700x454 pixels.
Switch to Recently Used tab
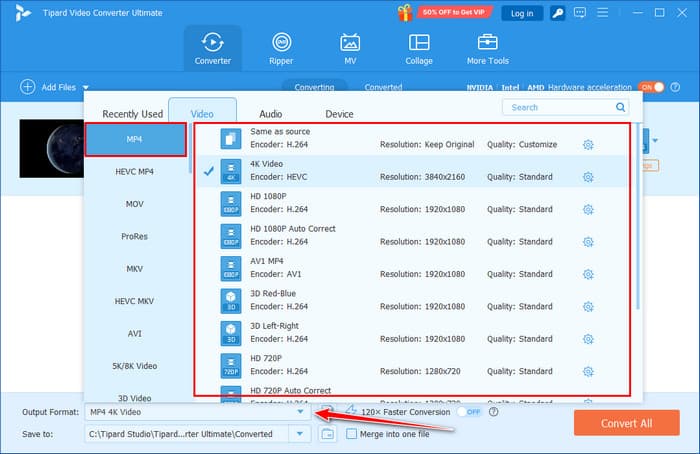[x=133, y=114]
